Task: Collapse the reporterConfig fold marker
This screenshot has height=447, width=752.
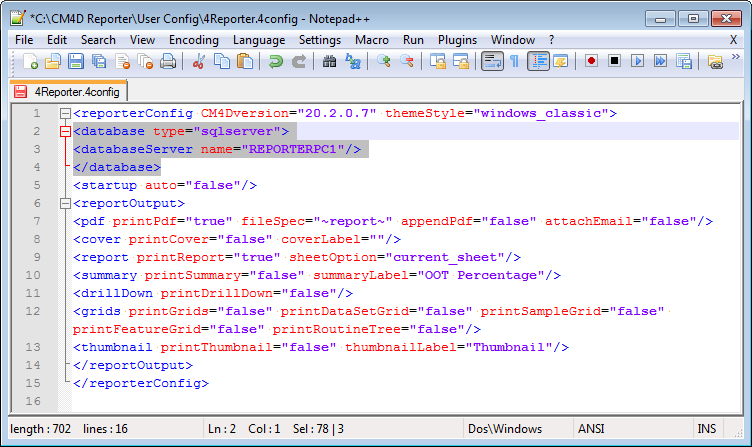Action: [x=66, y=114]
